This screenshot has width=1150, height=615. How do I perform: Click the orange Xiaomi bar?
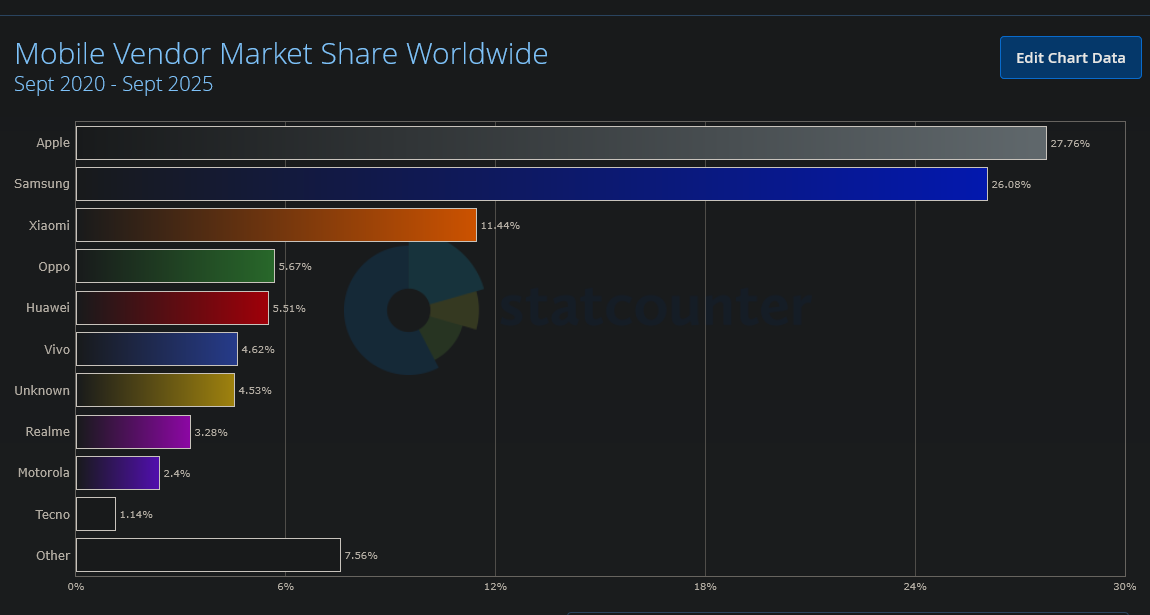276,225
